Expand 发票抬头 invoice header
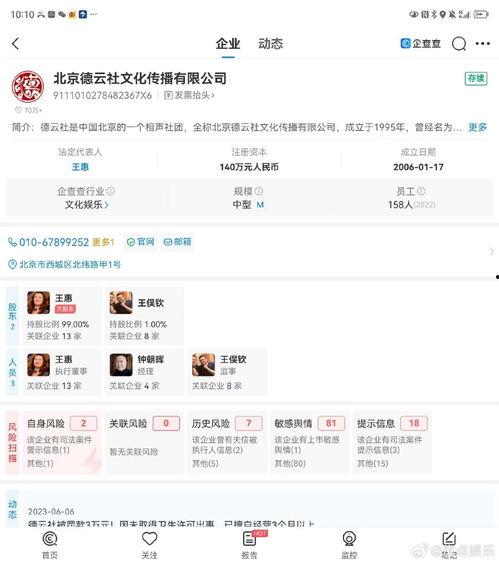 pyautogui.click(x=189, y=95)
